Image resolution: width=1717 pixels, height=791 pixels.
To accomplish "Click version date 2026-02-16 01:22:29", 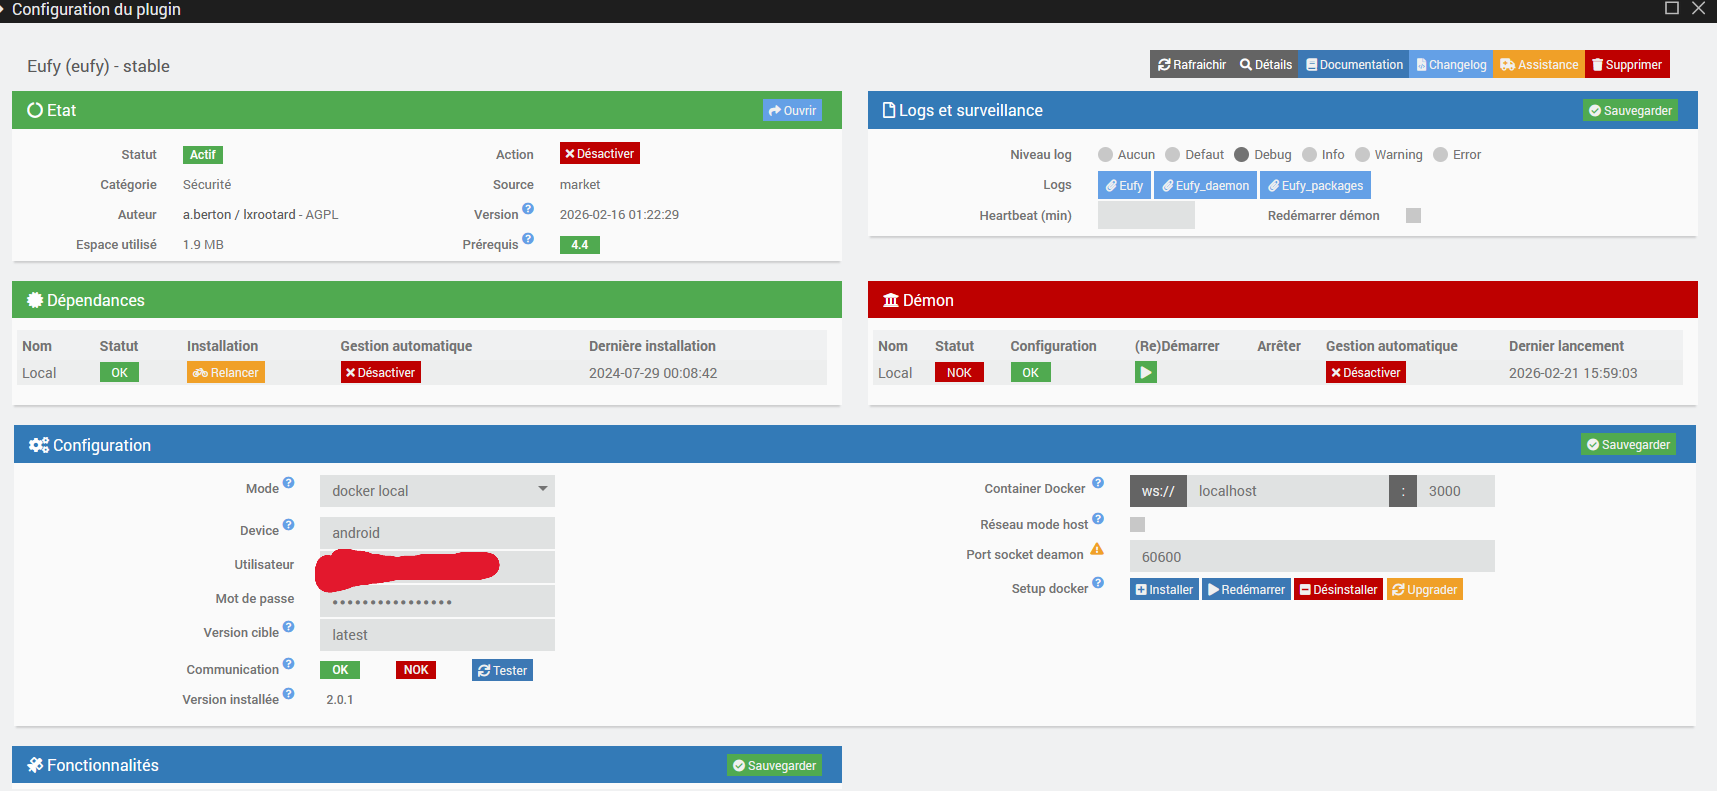I will [619, 215].
